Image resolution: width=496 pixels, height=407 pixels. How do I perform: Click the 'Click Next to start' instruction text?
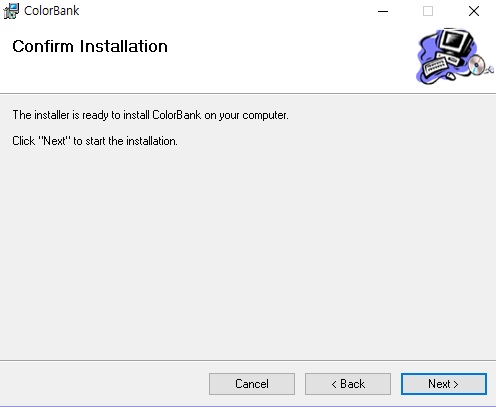(95, 141)
